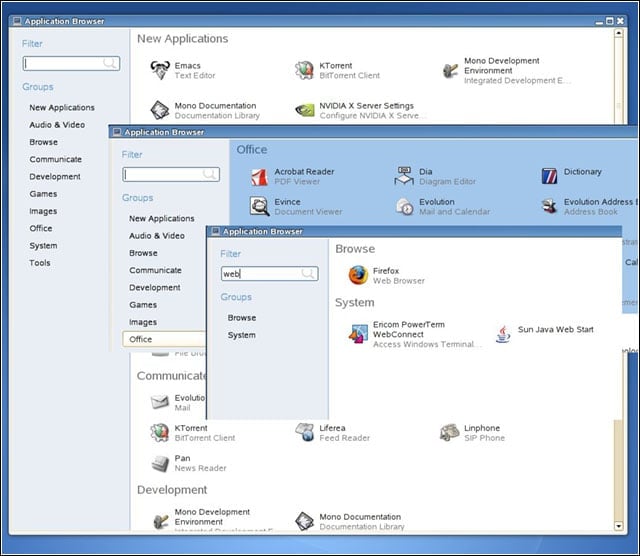Open Evince document viewer icon

click(x=260, y=206)
